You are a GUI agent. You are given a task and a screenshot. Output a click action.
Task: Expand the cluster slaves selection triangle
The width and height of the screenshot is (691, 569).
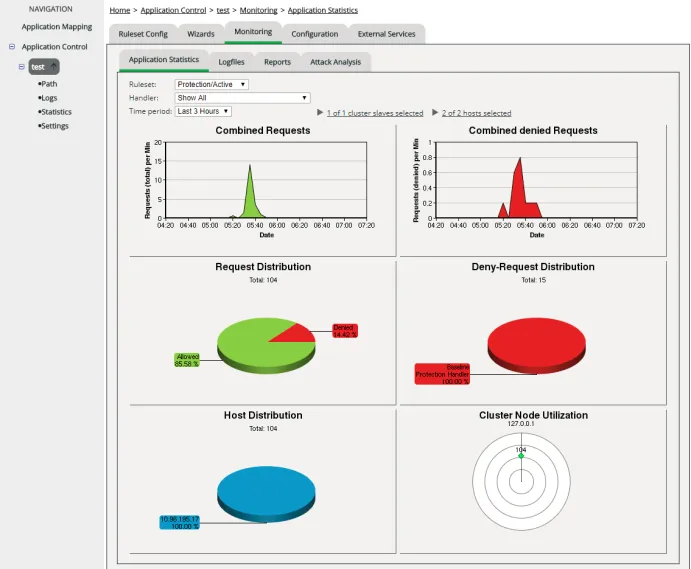[x=320, y=112]
